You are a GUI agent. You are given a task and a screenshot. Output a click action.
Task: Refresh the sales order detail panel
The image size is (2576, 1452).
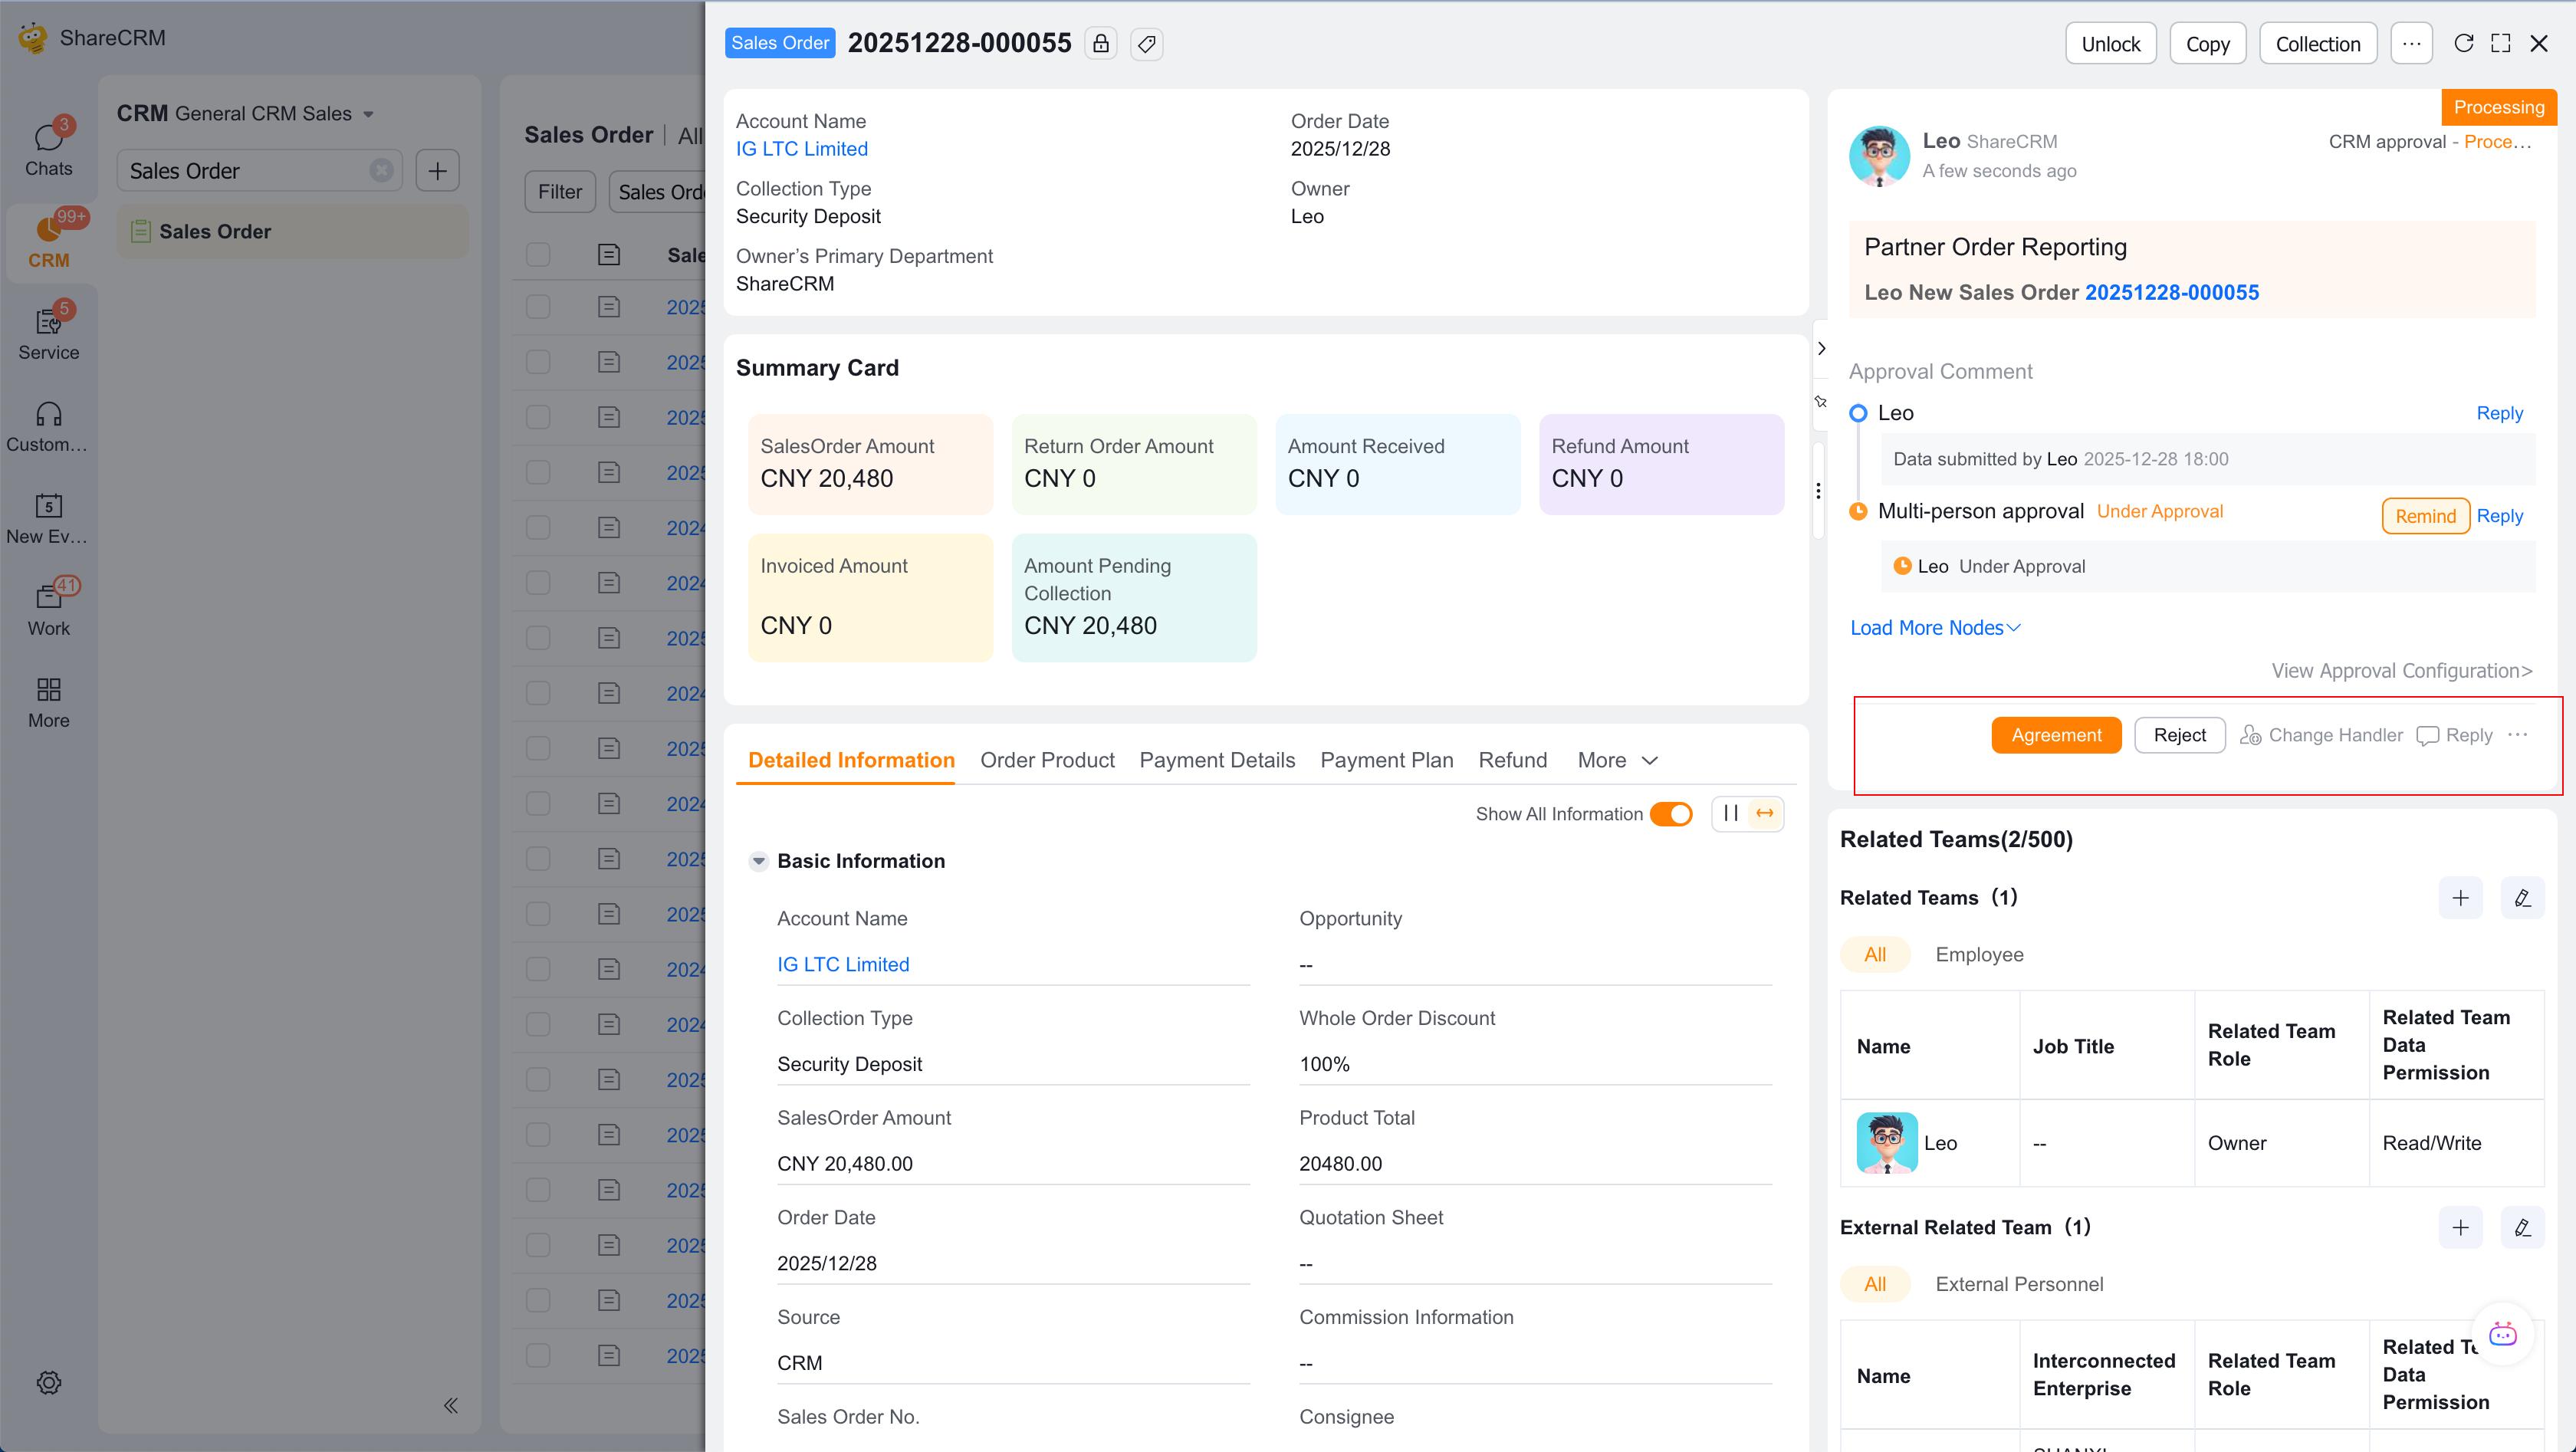[x=2464, y=43]
